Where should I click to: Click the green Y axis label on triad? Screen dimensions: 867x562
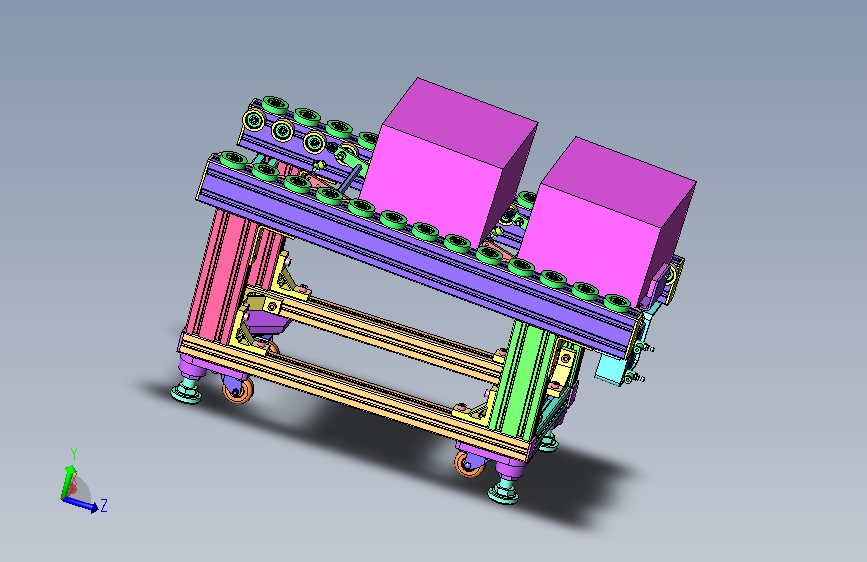coord(74,454)
